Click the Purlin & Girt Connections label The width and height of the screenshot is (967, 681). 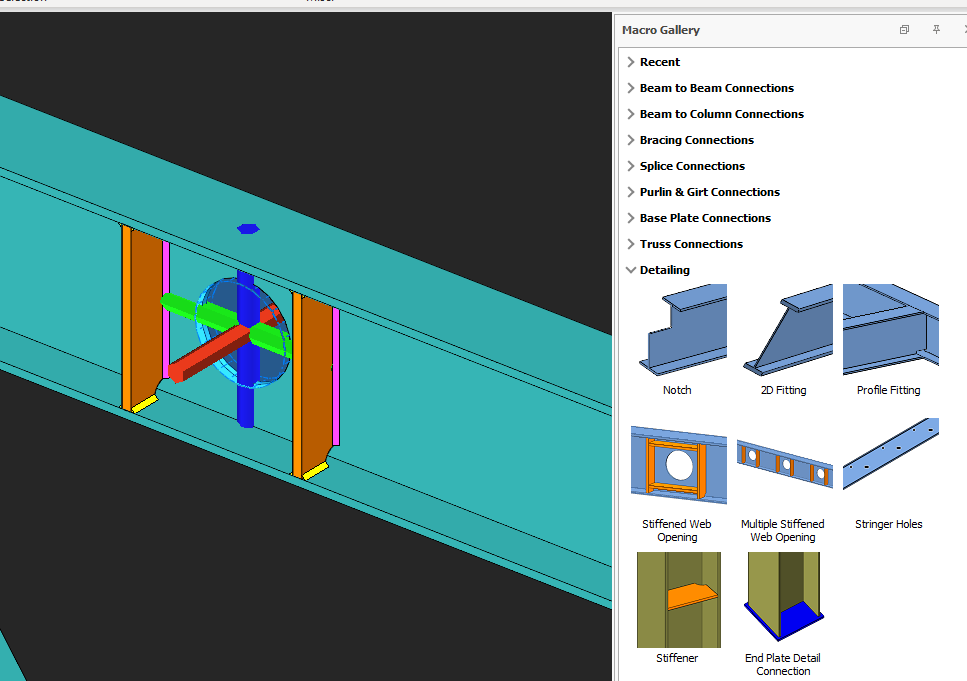[709, 192]
